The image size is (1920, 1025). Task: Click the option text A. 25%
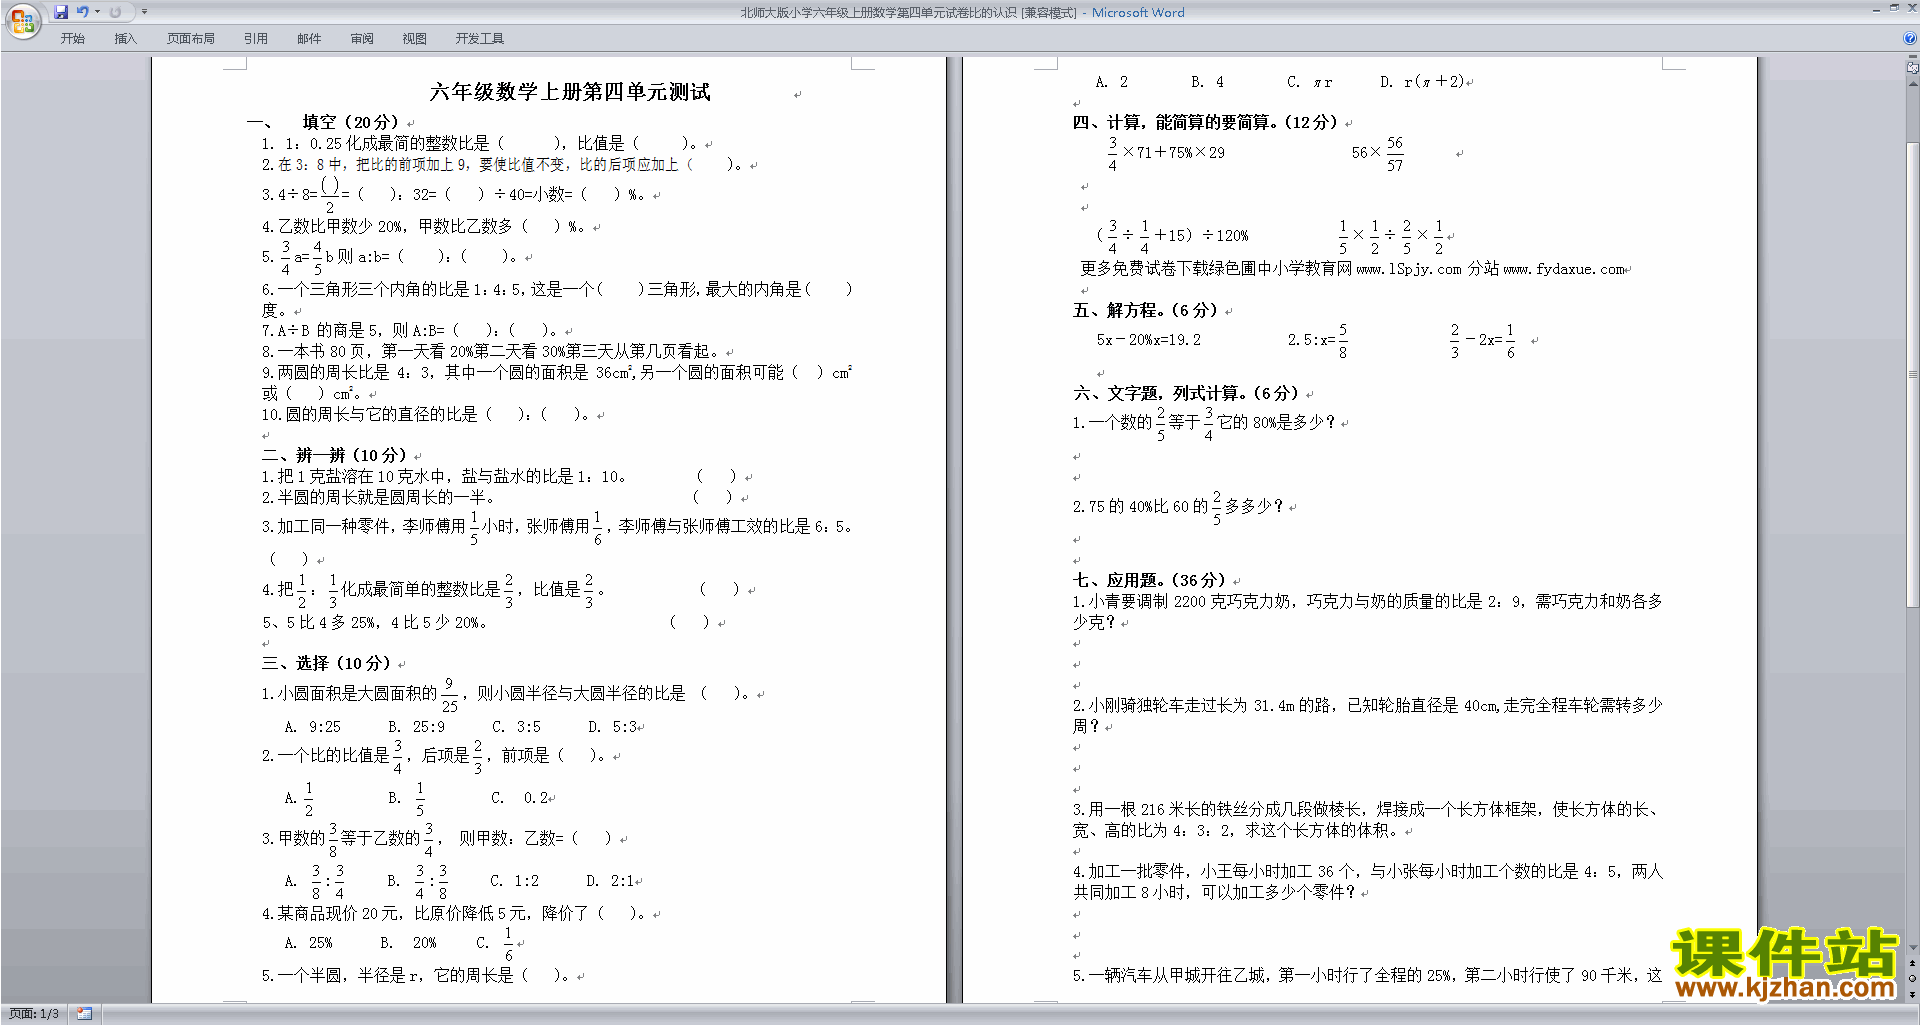(309, 943)
